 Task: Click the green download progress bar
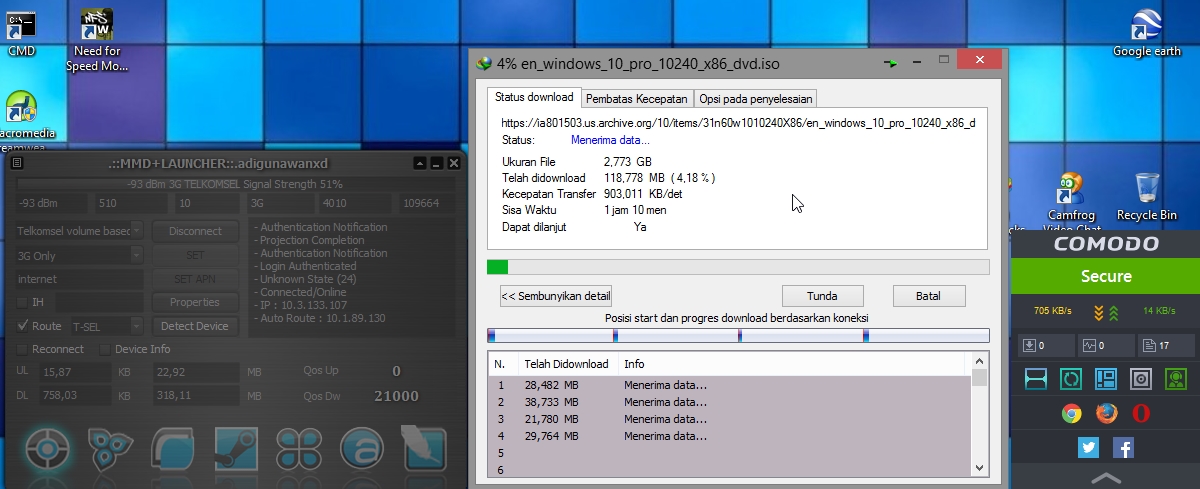(x=738, y=267)
